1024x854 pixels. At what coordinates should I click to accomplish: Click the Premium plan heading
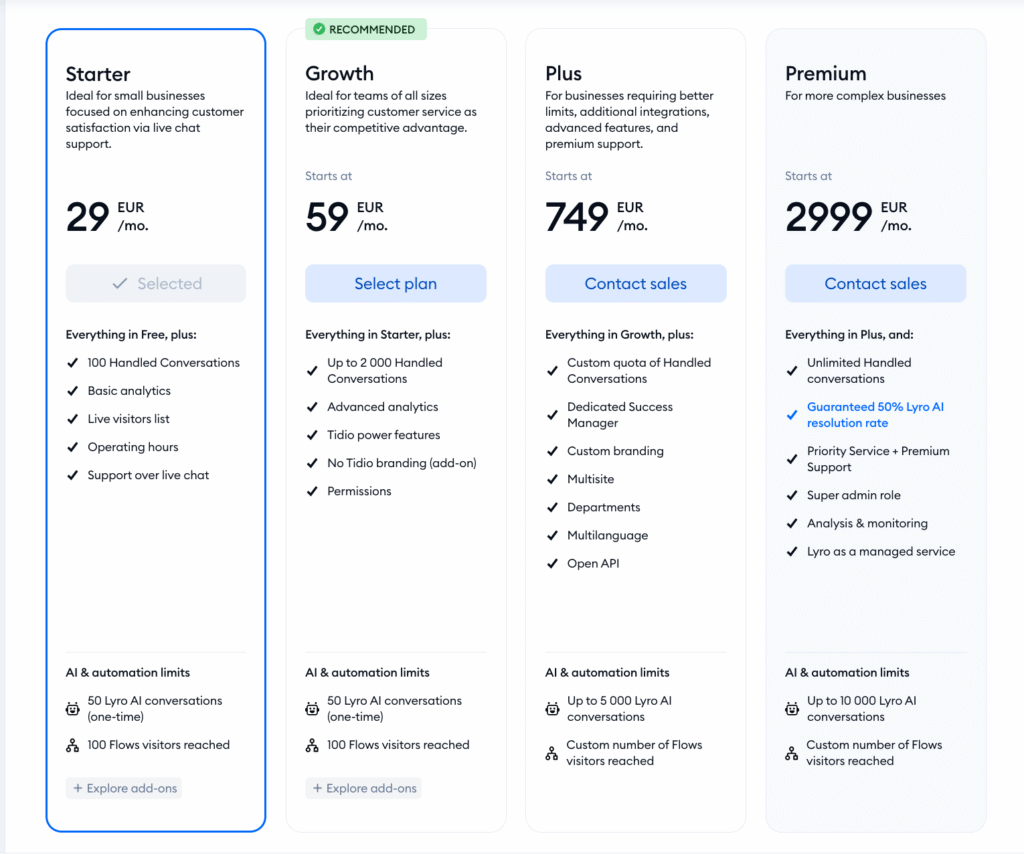tap(825, 73)
